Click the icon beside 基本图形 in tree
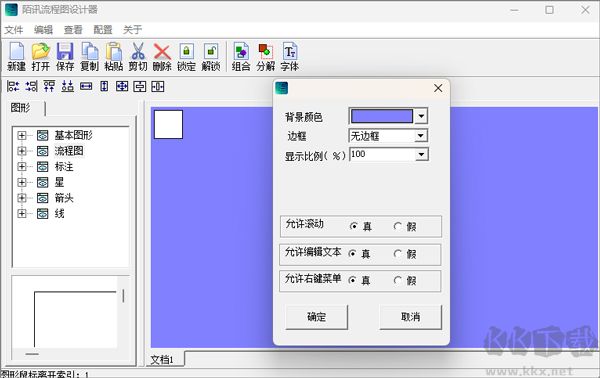This screenshot has width=600, height=378. (x=42, y=135)
